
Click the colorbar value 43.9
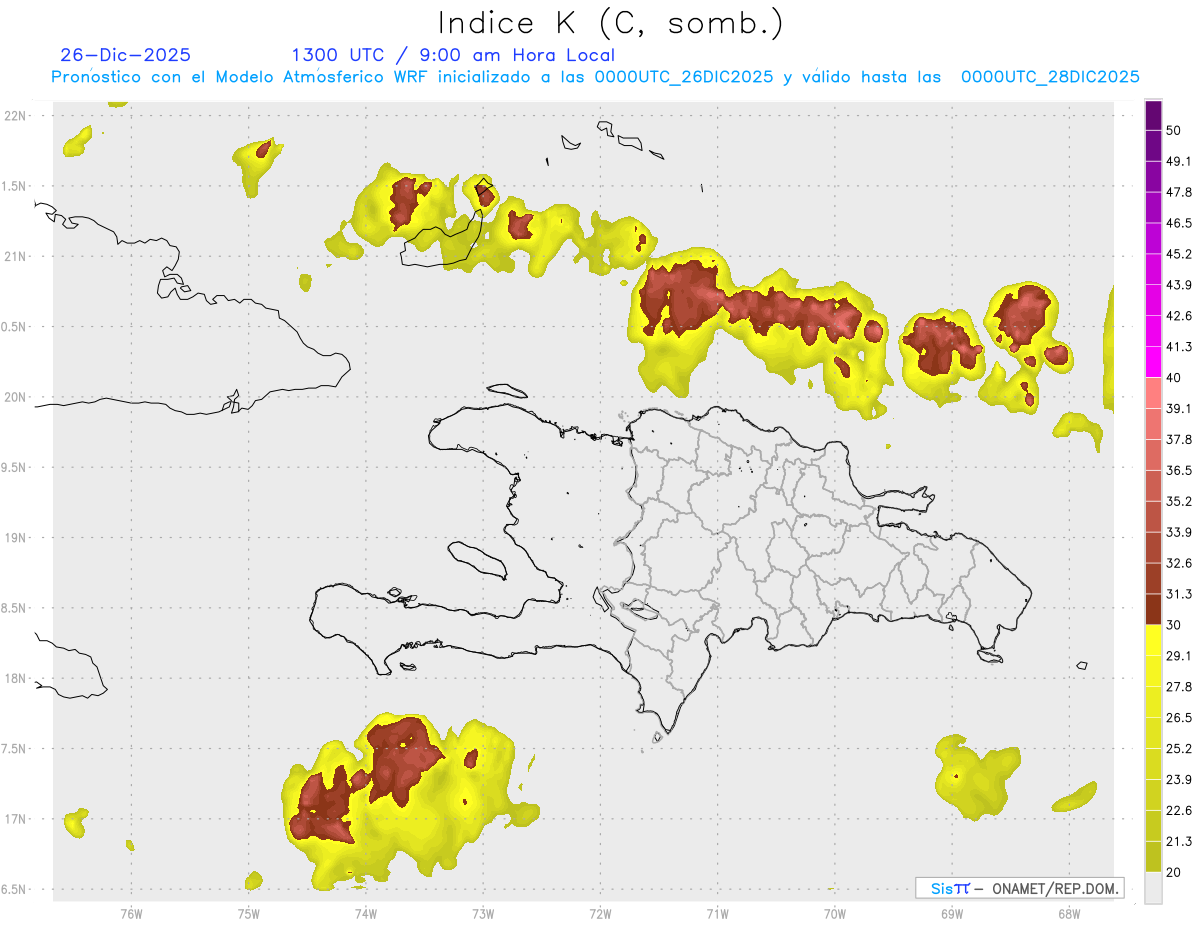[x=1179, y=285]
